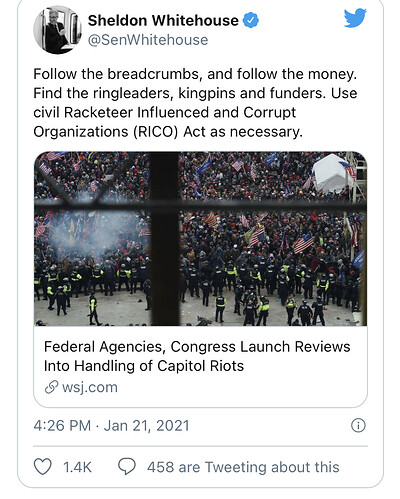Open the 4:26 PM timestamp link

coord(62,426)
